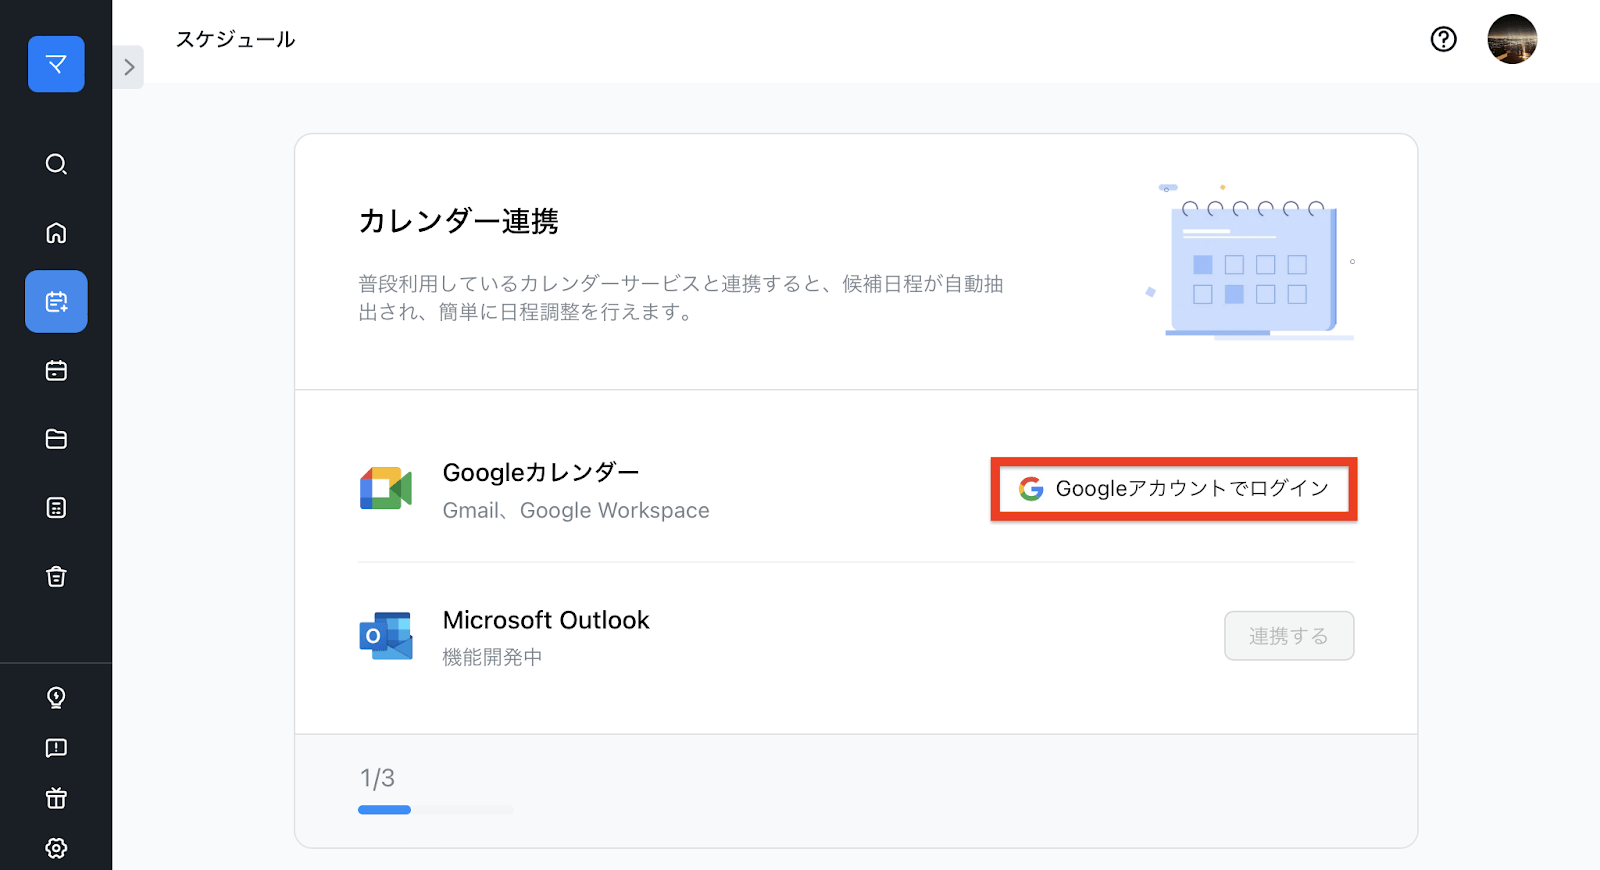Open the calendar icon in sidebar
1600x870 pixels.
(x=56, y=370)
